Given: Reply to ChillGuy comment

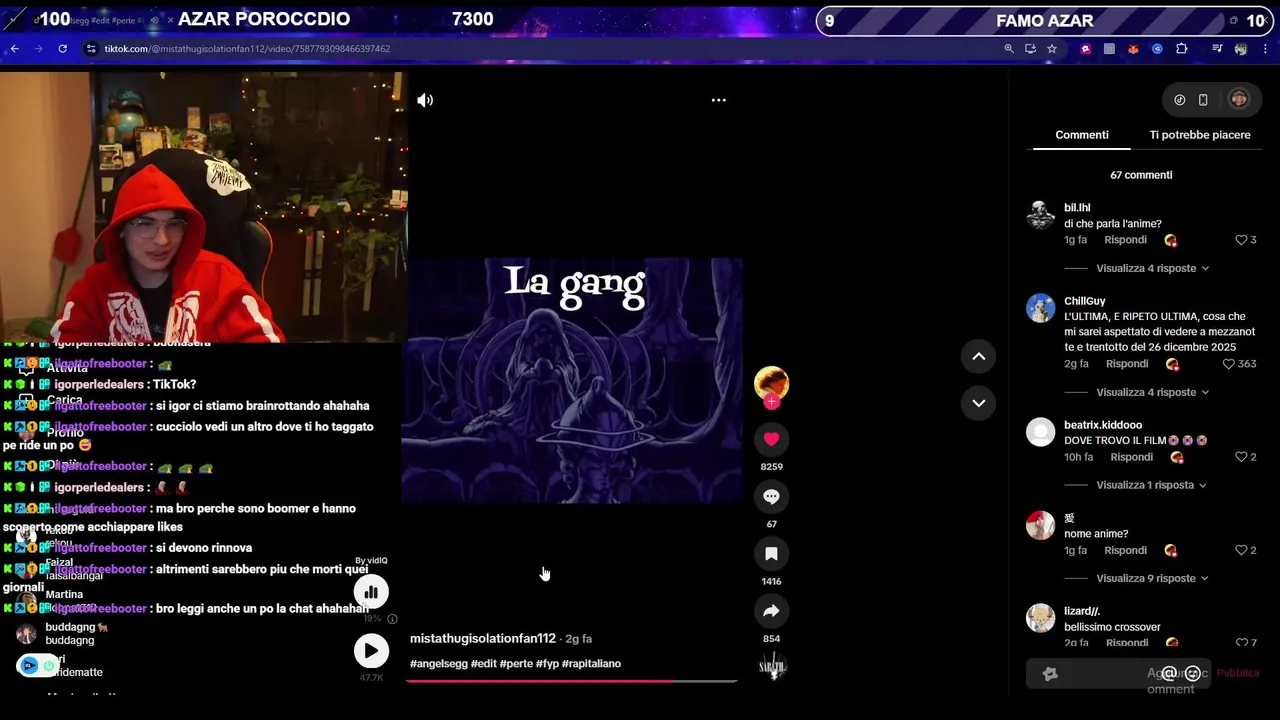Looking at the screenshot, I should pos(1127,364).
